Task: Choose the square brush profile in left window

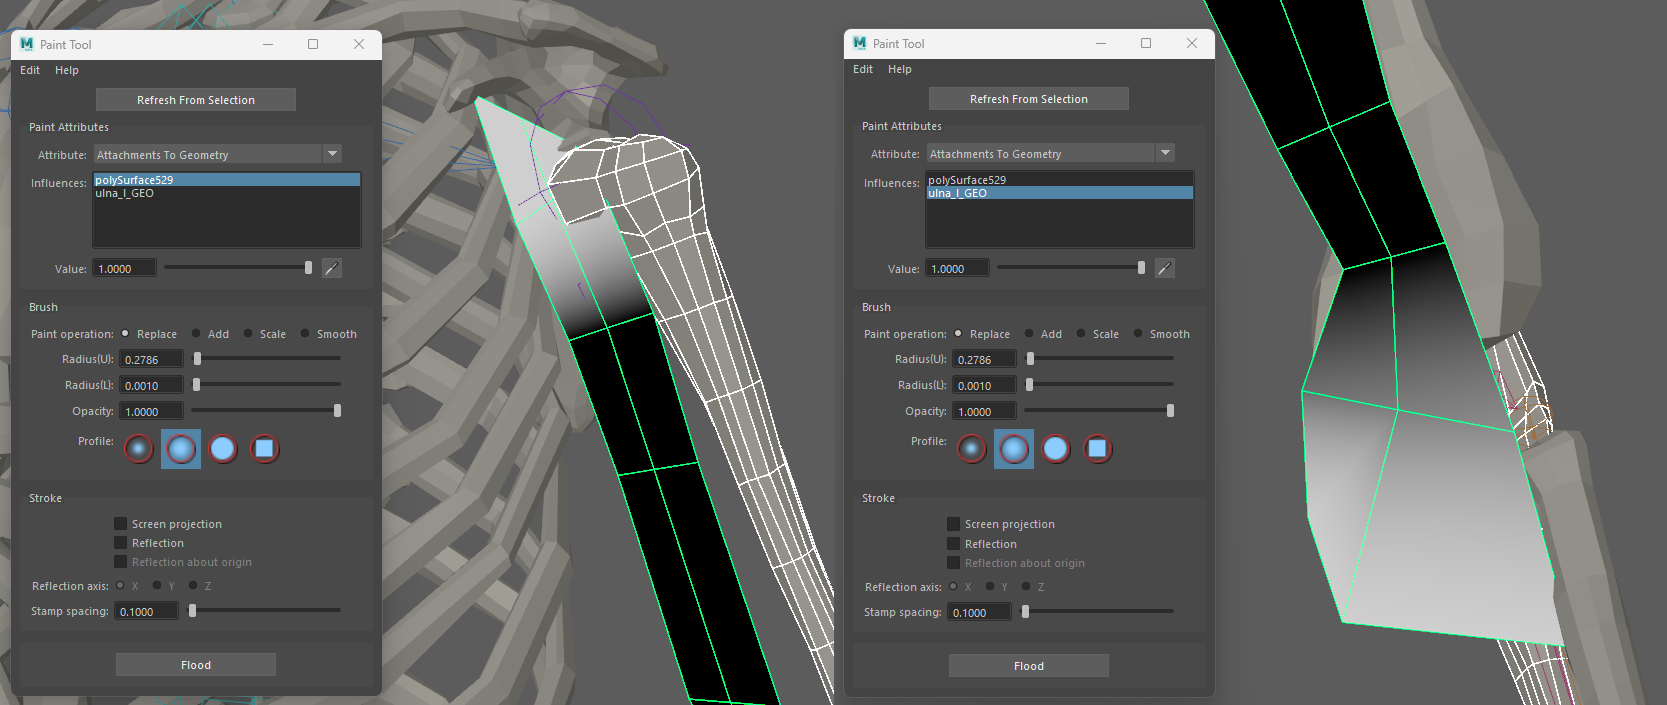Action: click(264, 449)
